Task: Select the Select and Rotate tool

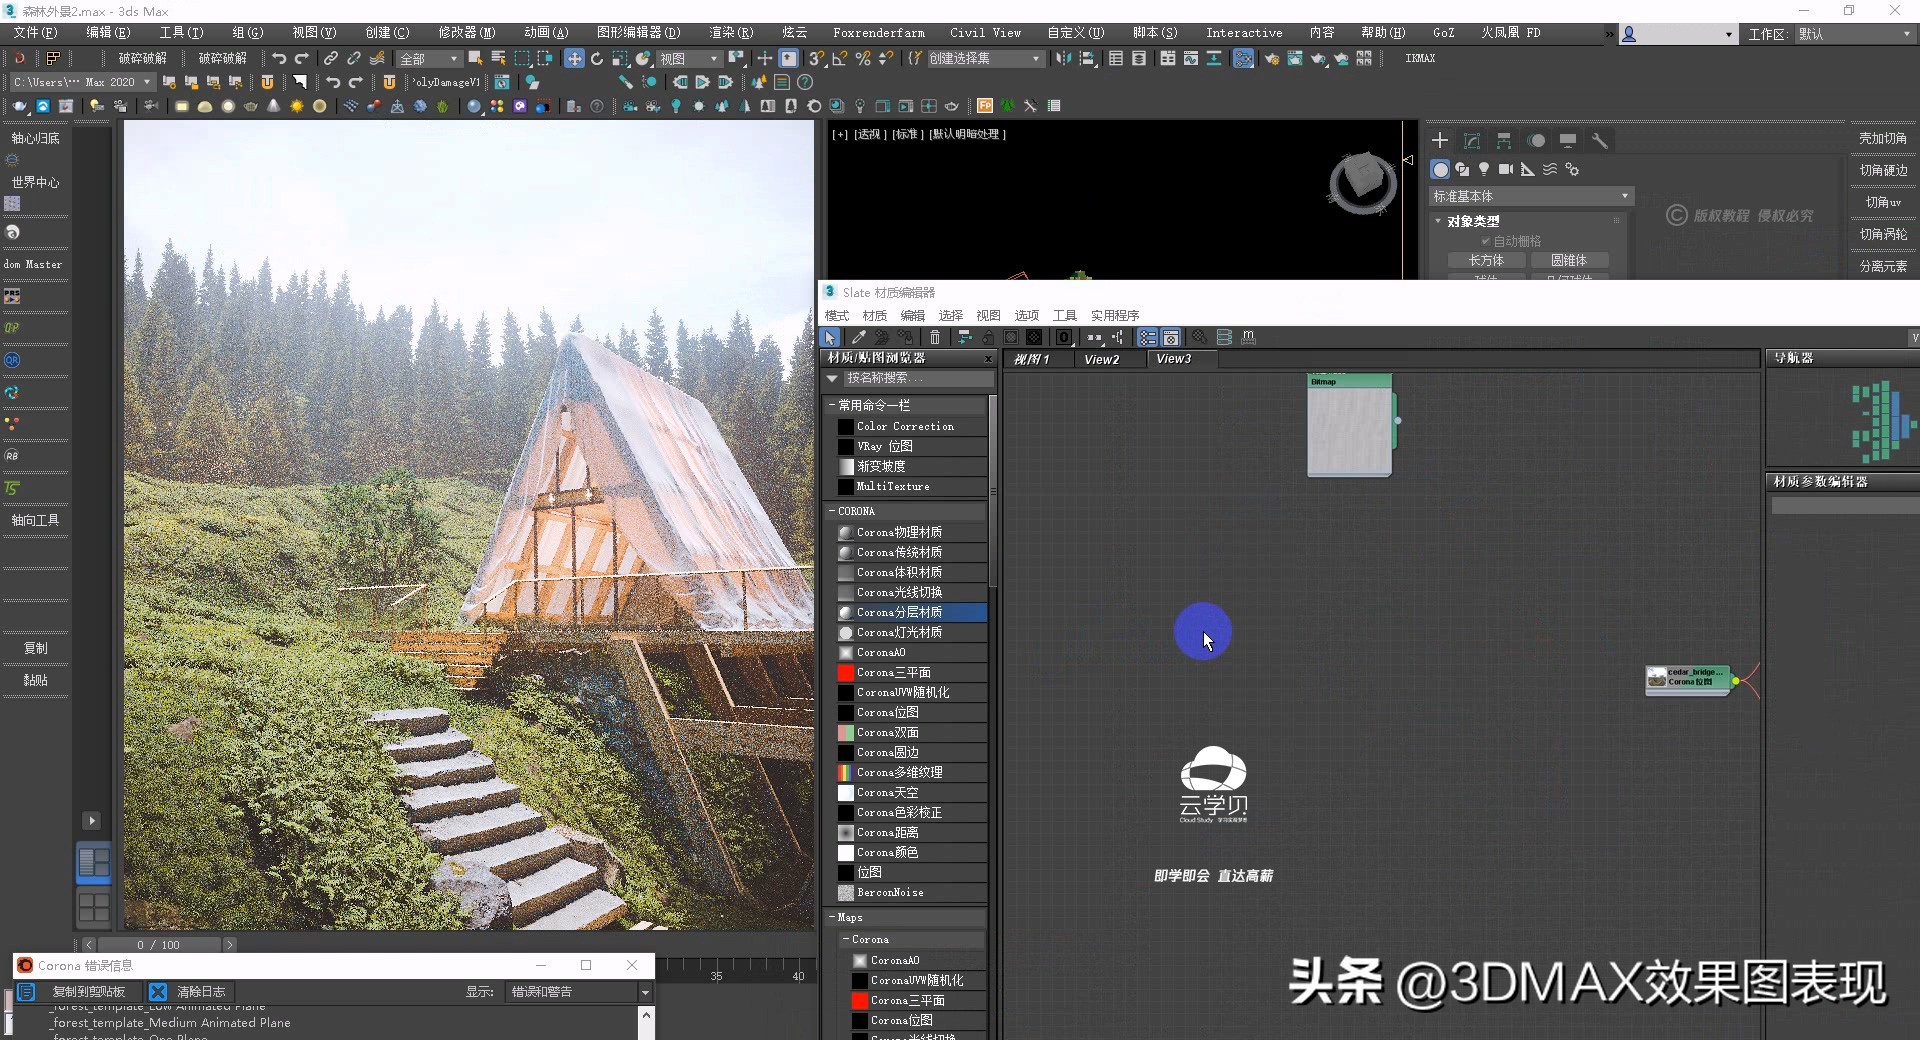Action: (597, 58)
